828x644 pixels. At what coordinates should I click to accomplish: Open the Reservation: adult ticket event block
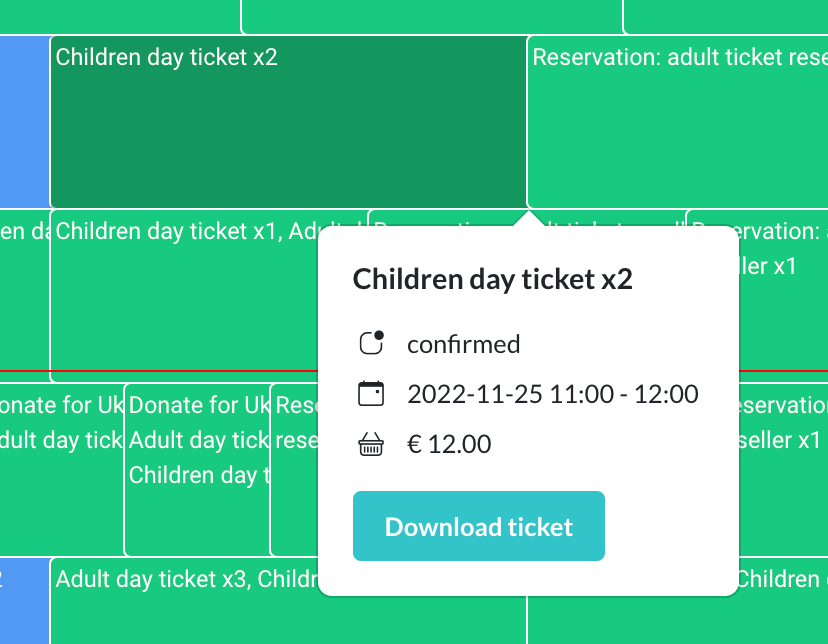[678, 122]
